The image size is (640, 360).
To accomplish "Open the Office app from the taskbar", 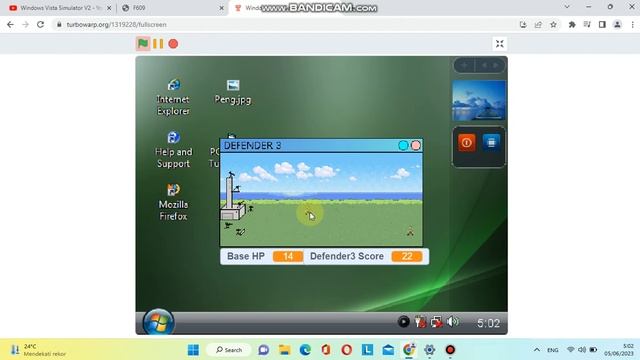I will pos(326,350).
